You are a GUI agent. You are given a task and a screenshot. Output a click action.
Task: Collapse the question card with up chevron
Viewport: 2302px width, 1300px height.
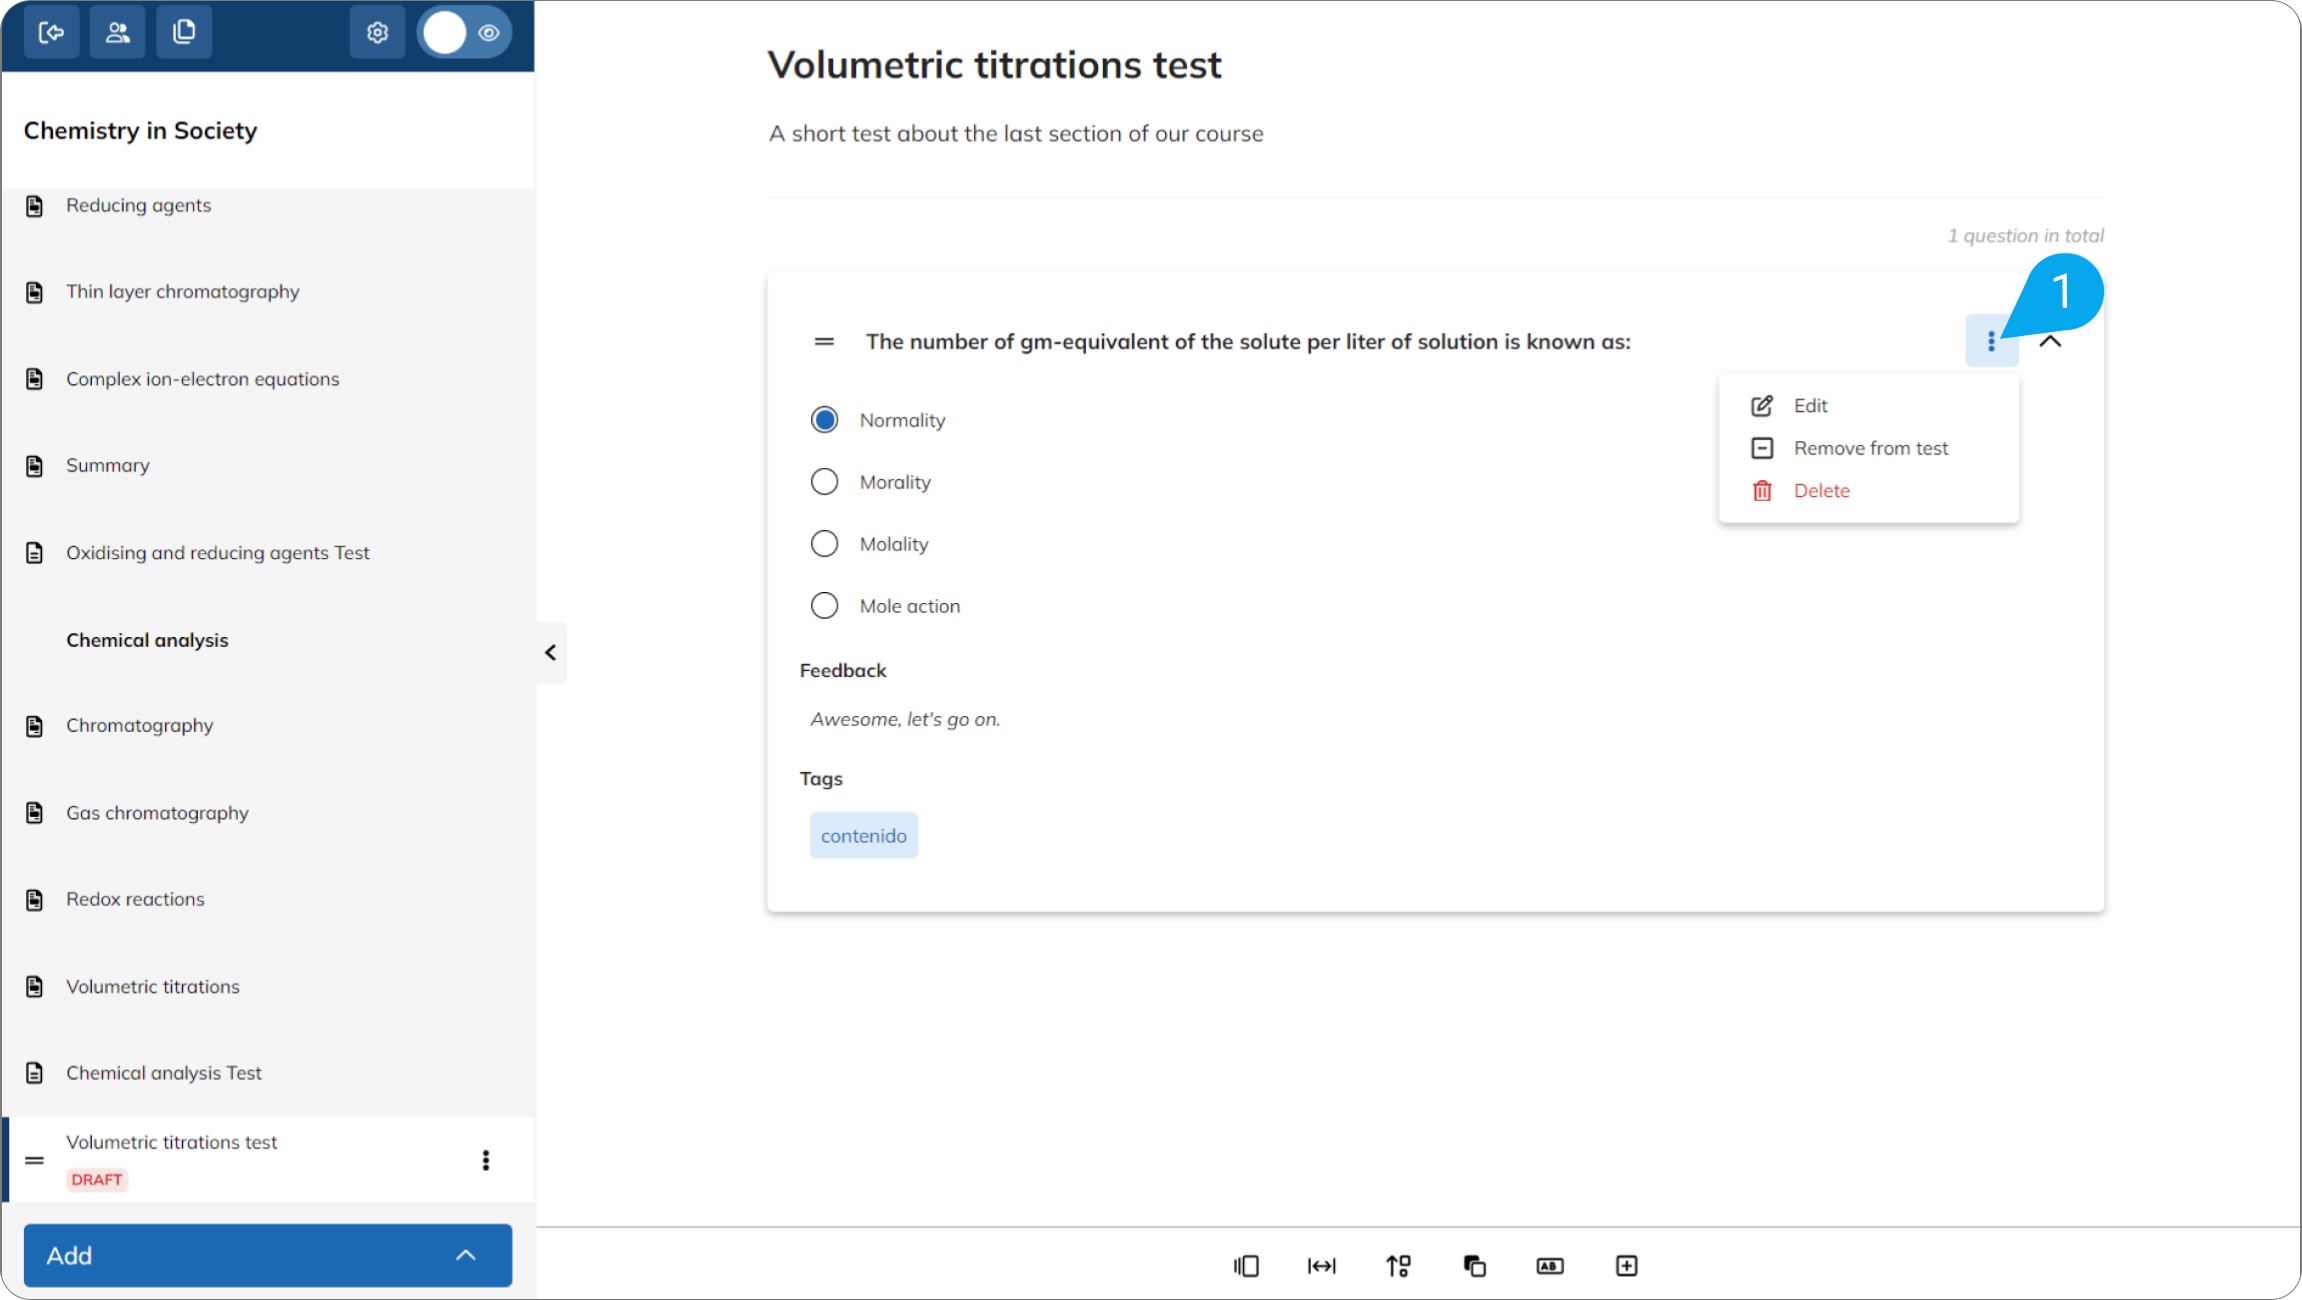2050,341
